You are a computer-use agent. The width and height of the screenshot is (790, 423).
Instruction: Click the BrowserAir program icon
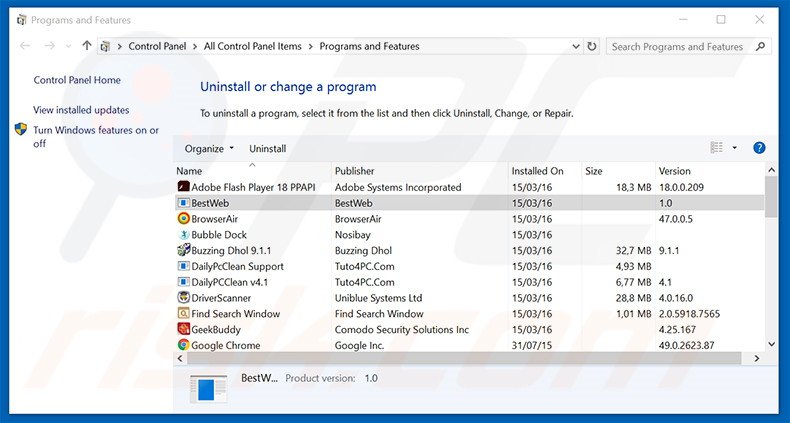click(183, 219)
